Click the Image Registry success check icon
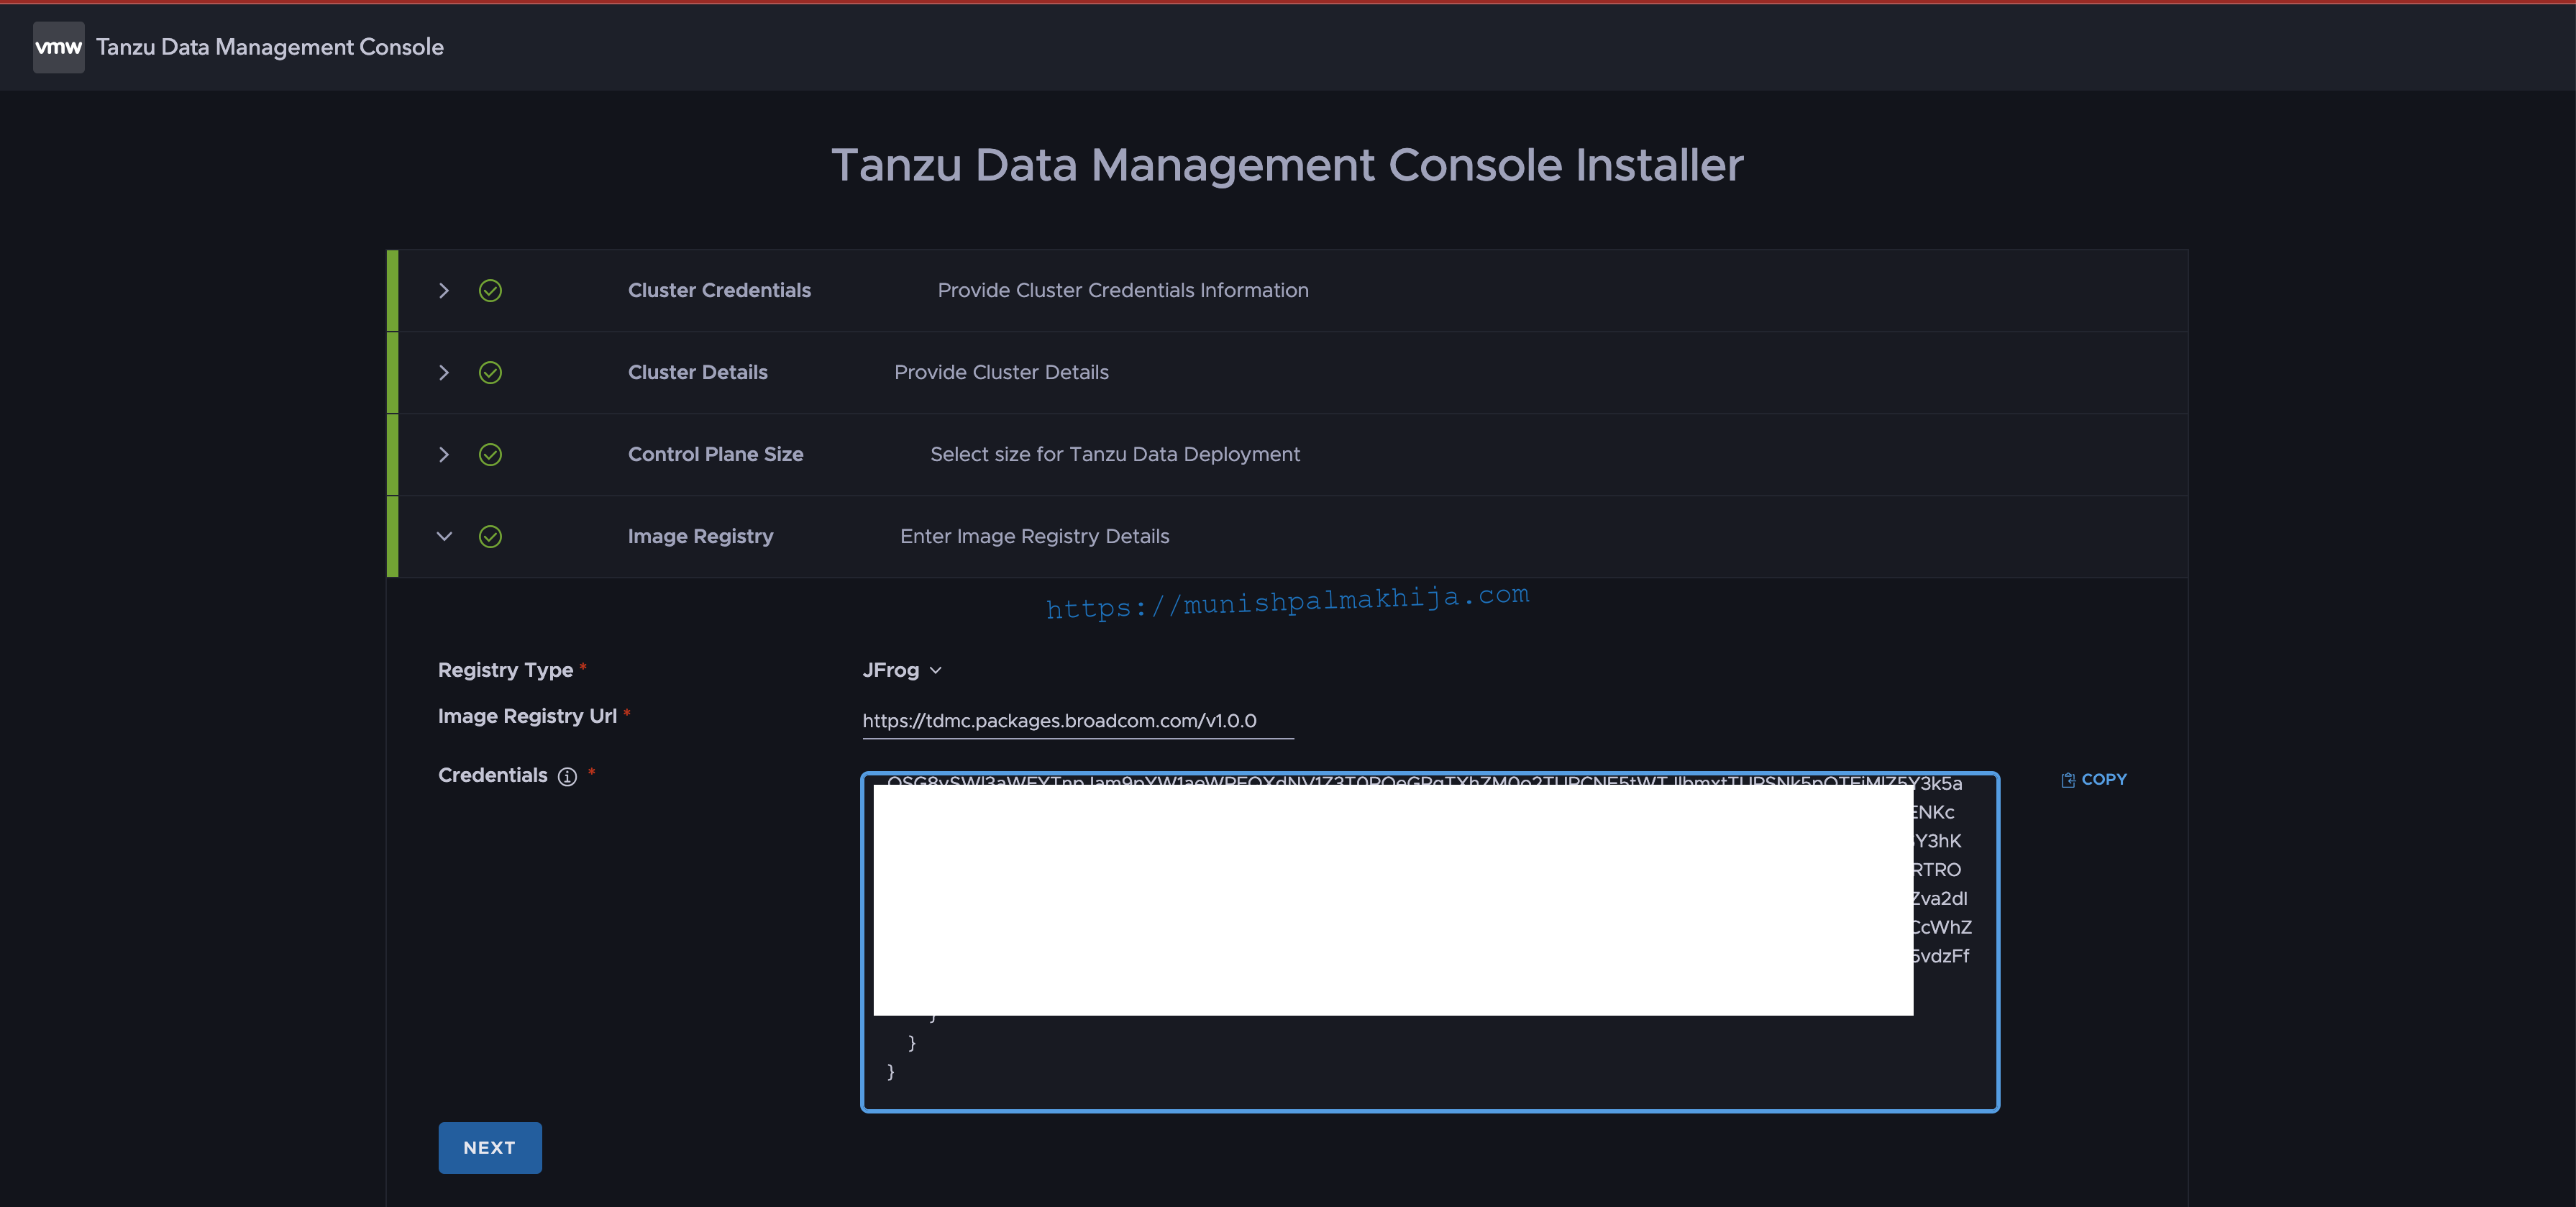This screenshot has height=1207, width=2576. click(490, 537)
